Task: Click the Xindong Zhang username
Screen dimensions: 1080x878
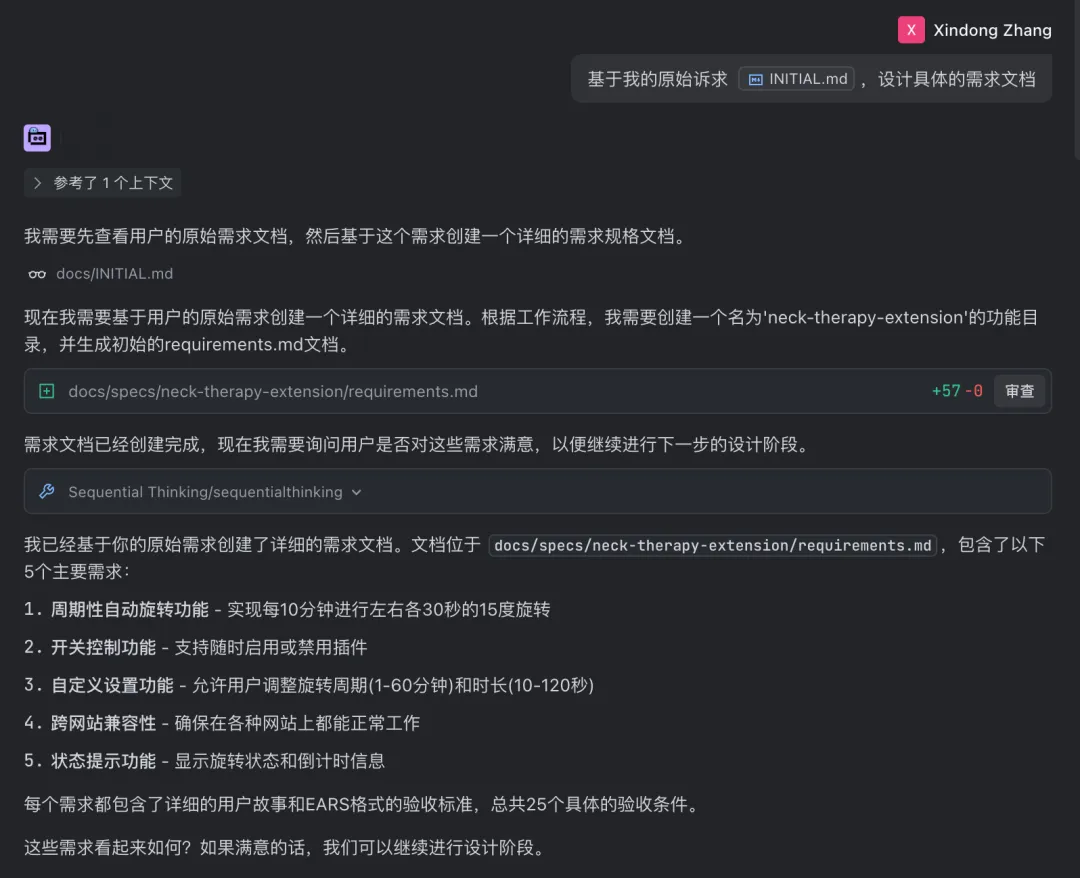Action: pyautogui.click(x=992, y=30)
